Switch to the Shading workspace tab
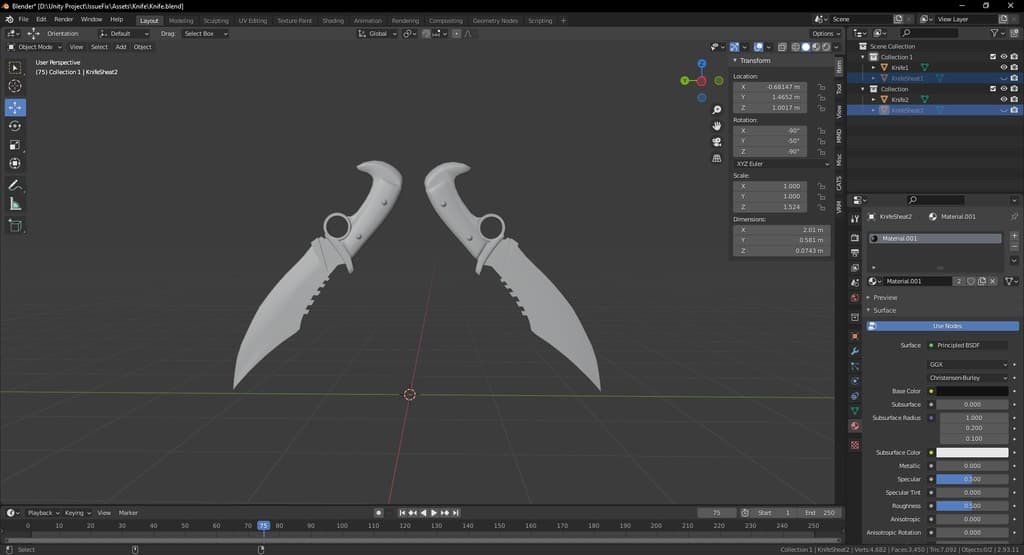Viewport: 1024px width, 555px height. pyautogui.click(x=333, y=20)
